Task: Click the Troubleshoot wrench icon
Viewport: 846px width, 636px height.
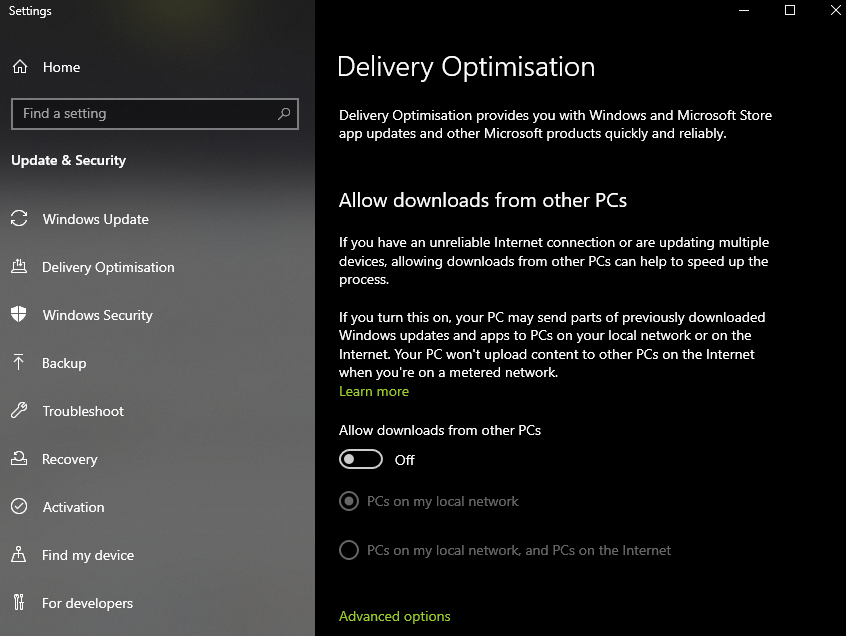Action: 19,411
